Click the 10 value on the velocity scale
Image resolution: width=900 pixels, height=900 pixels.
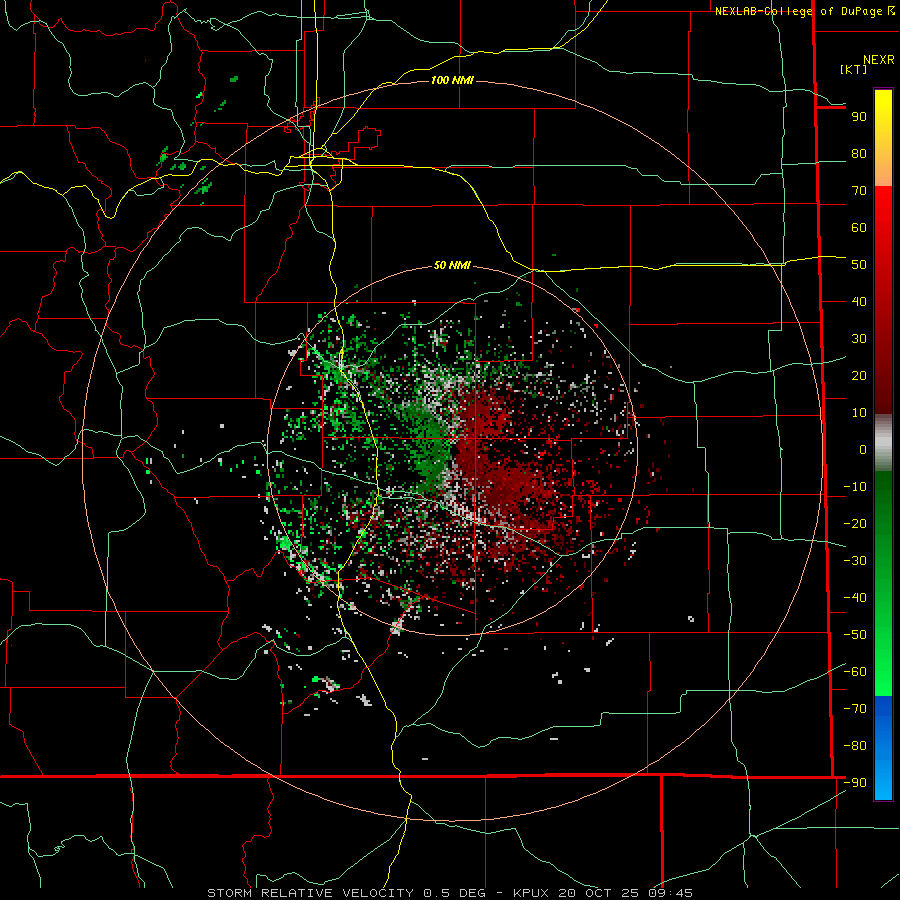859,413
